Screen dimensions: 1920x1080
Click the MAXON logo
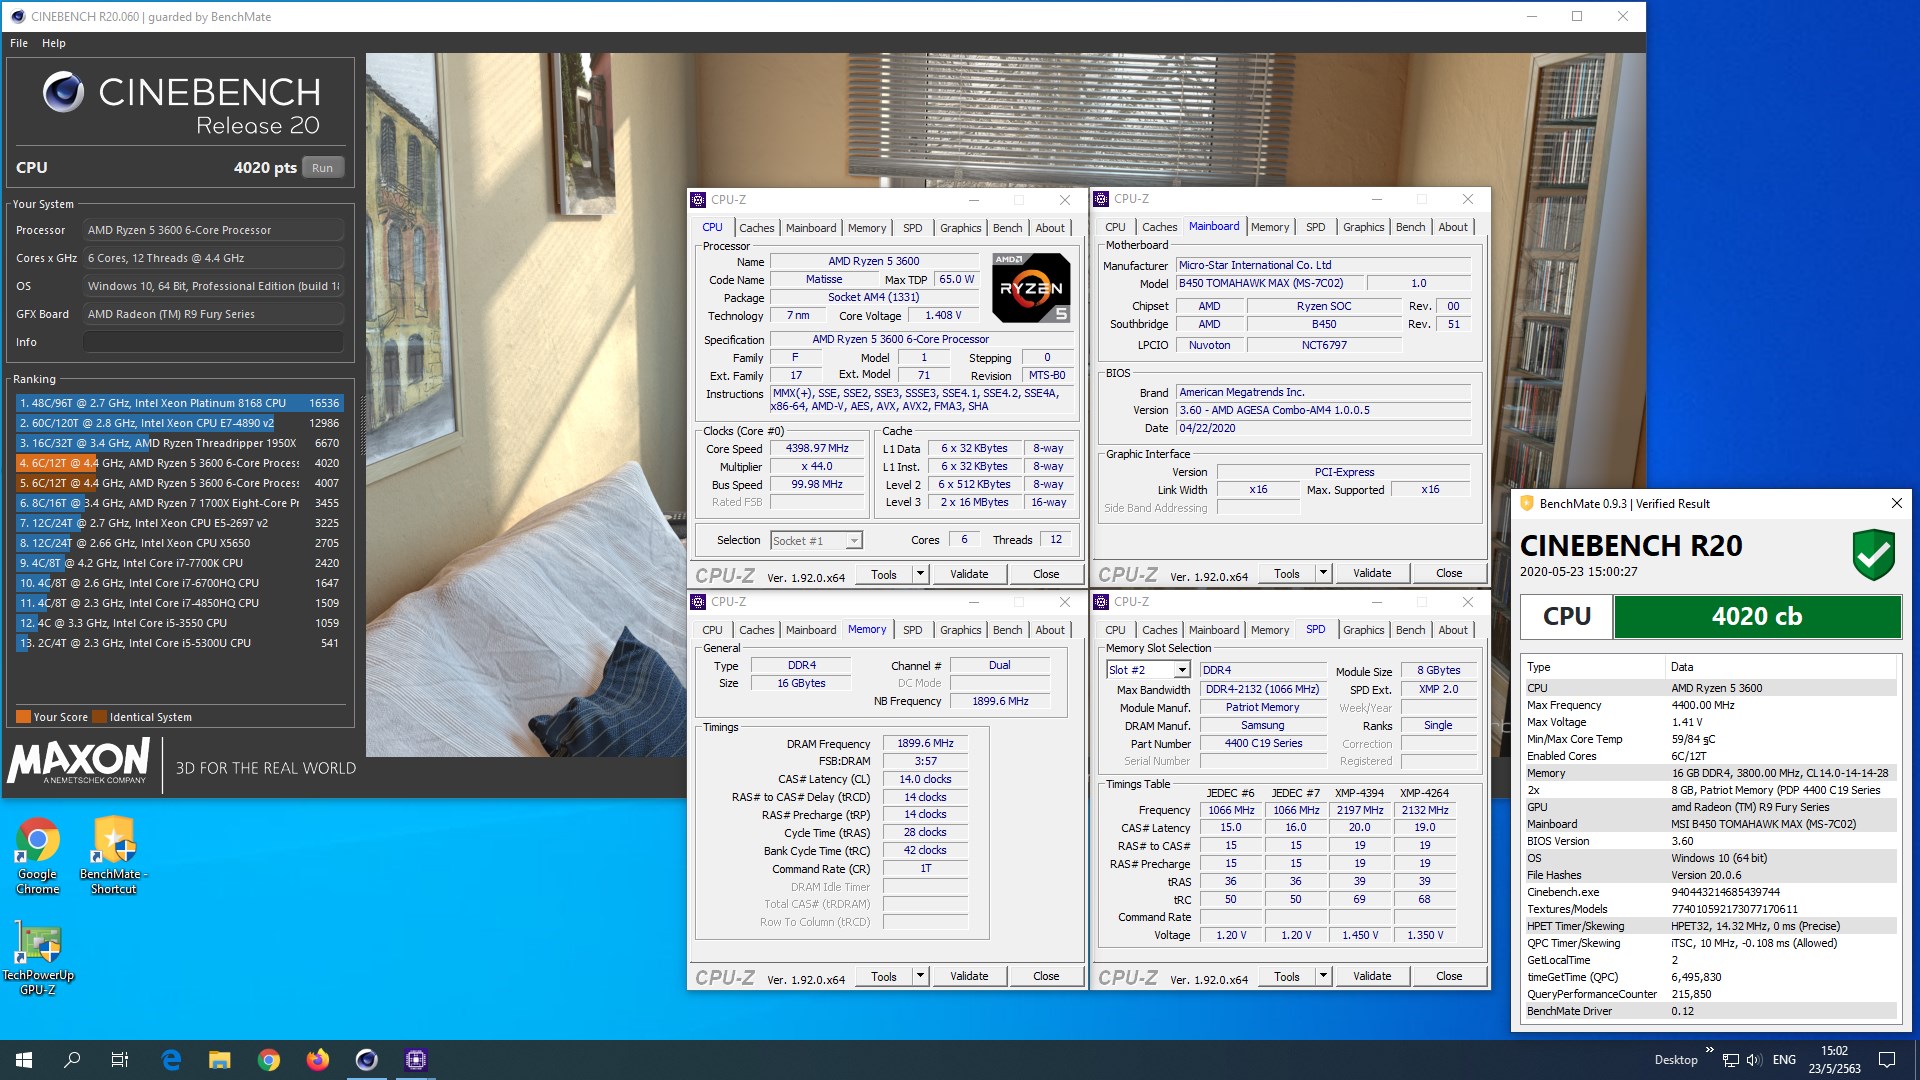tap(79, 762)
